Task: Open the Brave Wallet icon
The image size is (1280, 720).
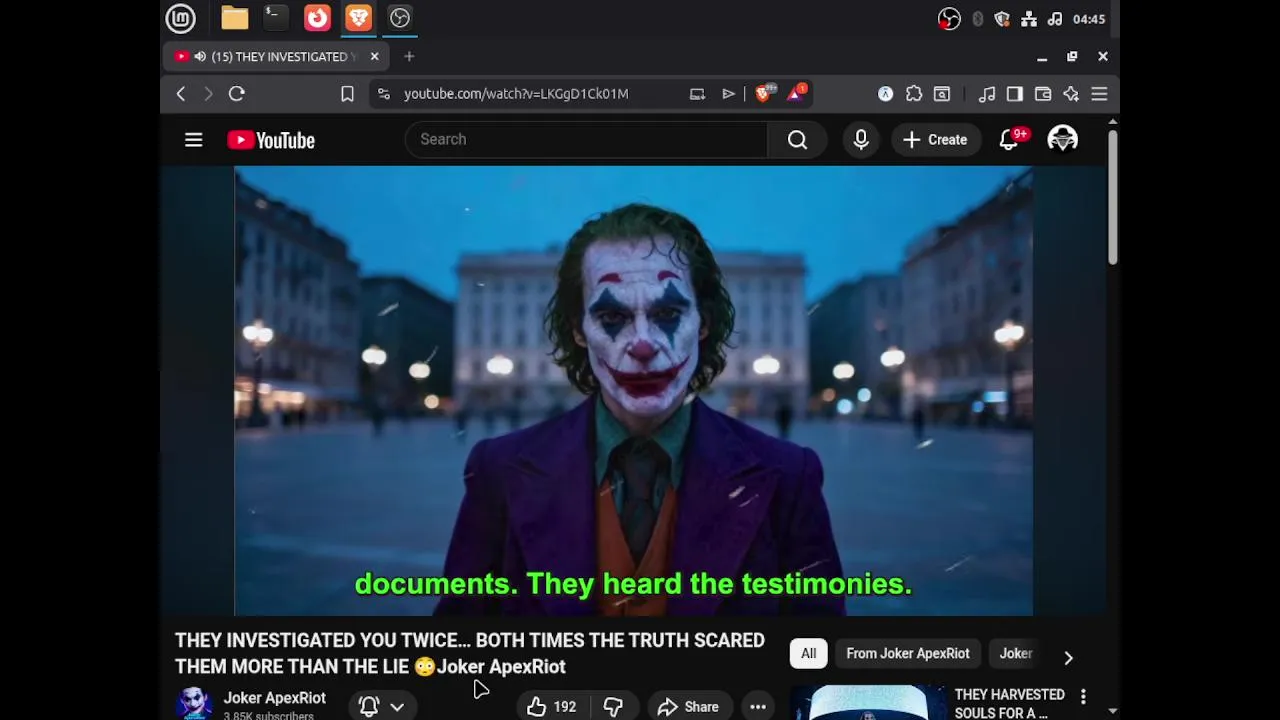Action: [1043, 94]
